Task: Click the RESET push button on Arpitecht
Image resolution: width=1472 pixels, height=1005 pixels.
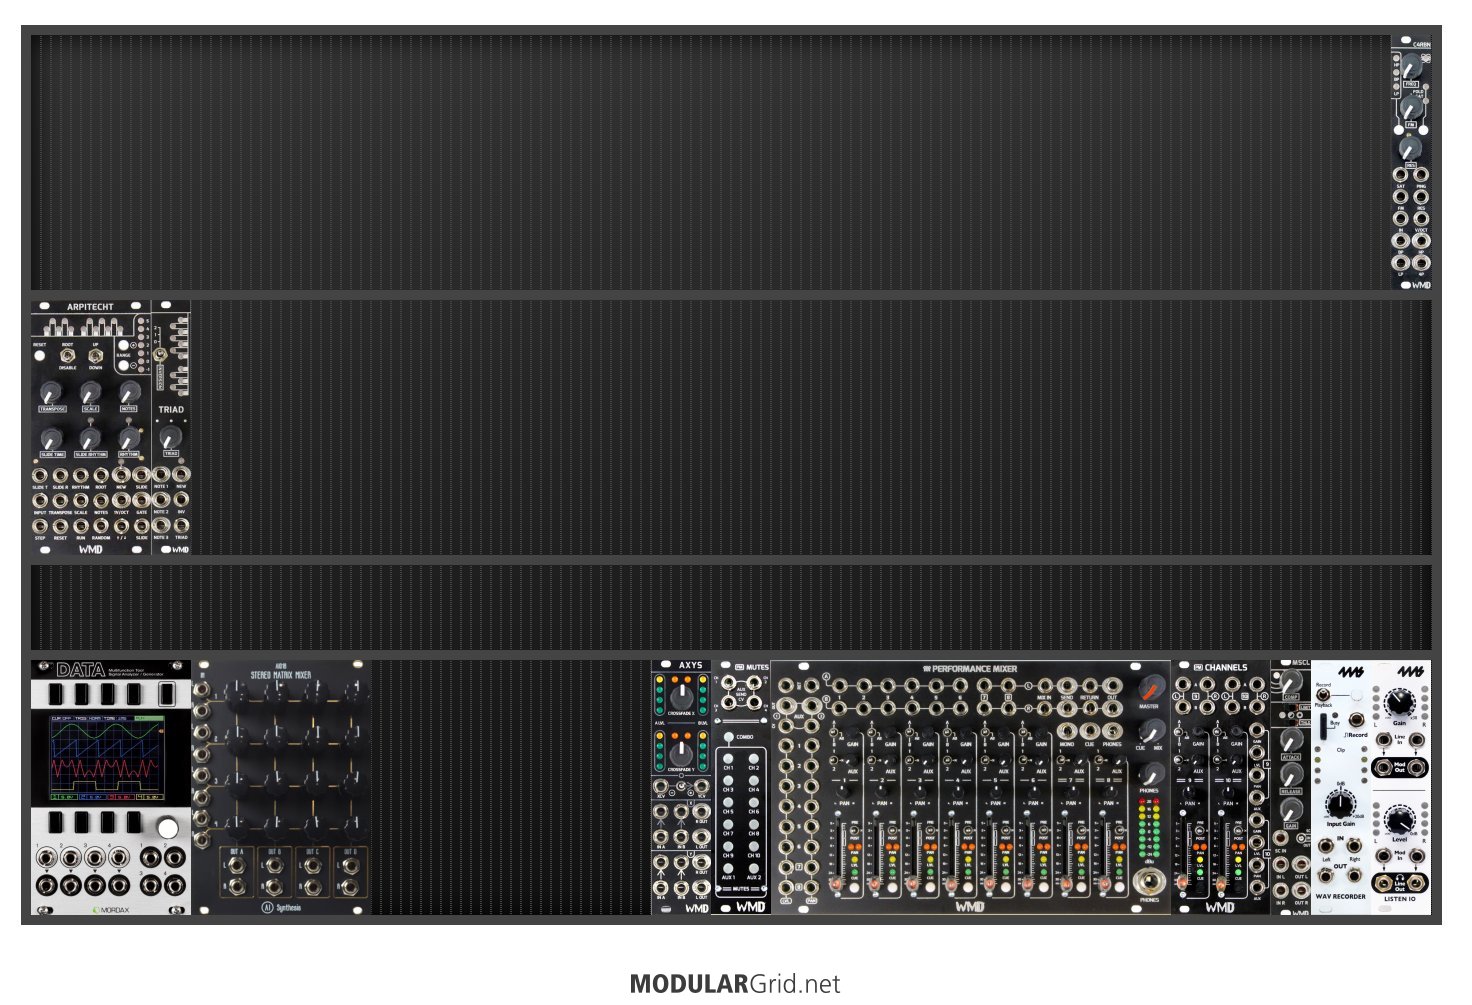Action: click(x=39, y=356)
